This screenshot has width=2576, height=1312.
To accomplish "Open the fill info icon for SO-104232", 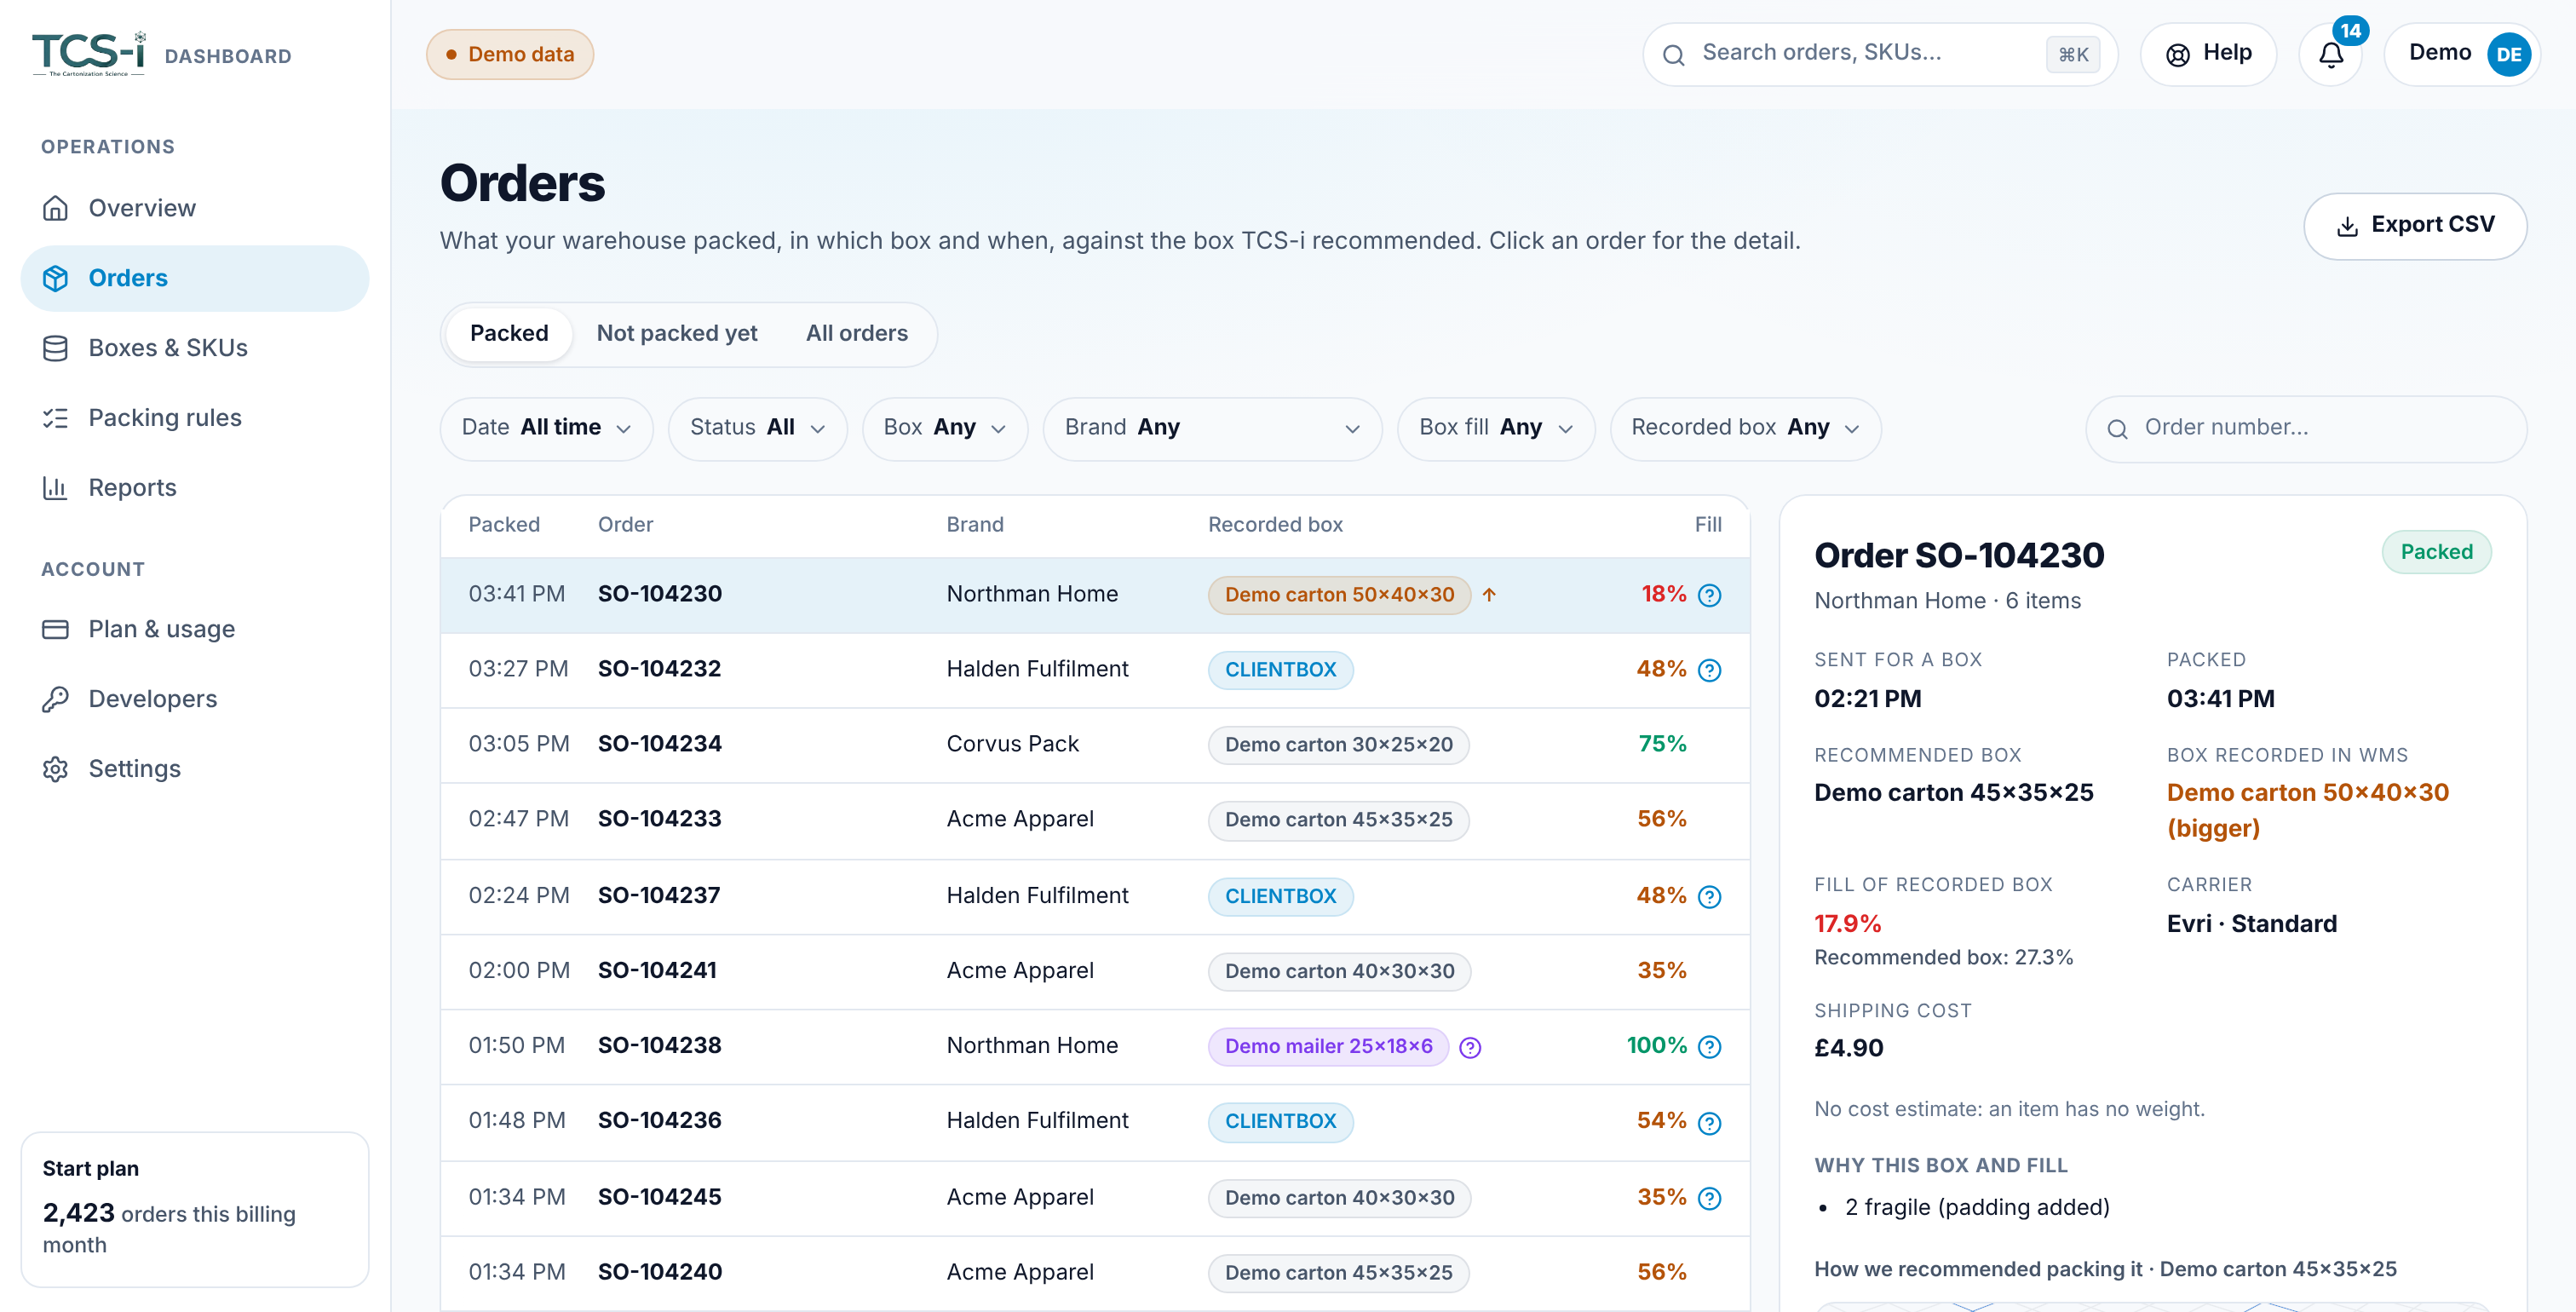I will point(1709,670).
